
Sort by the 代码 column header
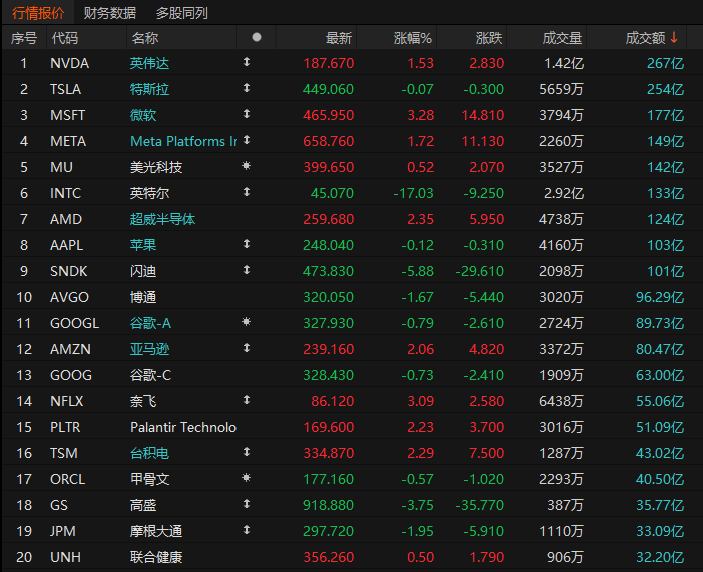click(65, 38)
